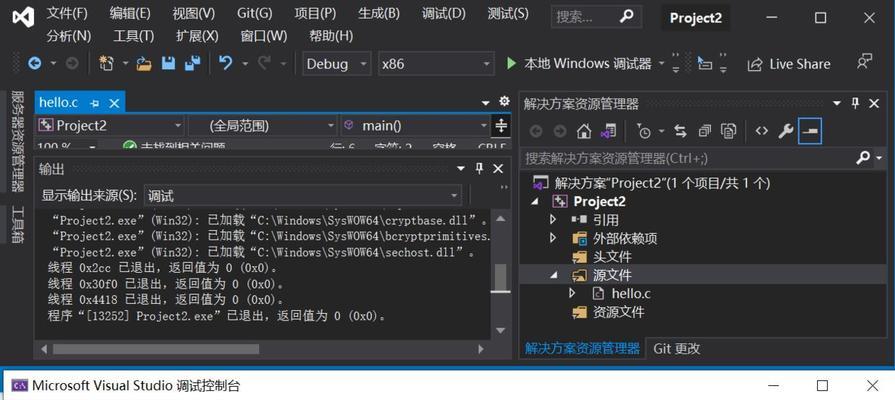Screen dimensions: 895x400
Task: Expand the hello.c tree node arrow
Action: pyautogui.click(x=573, y=293)
